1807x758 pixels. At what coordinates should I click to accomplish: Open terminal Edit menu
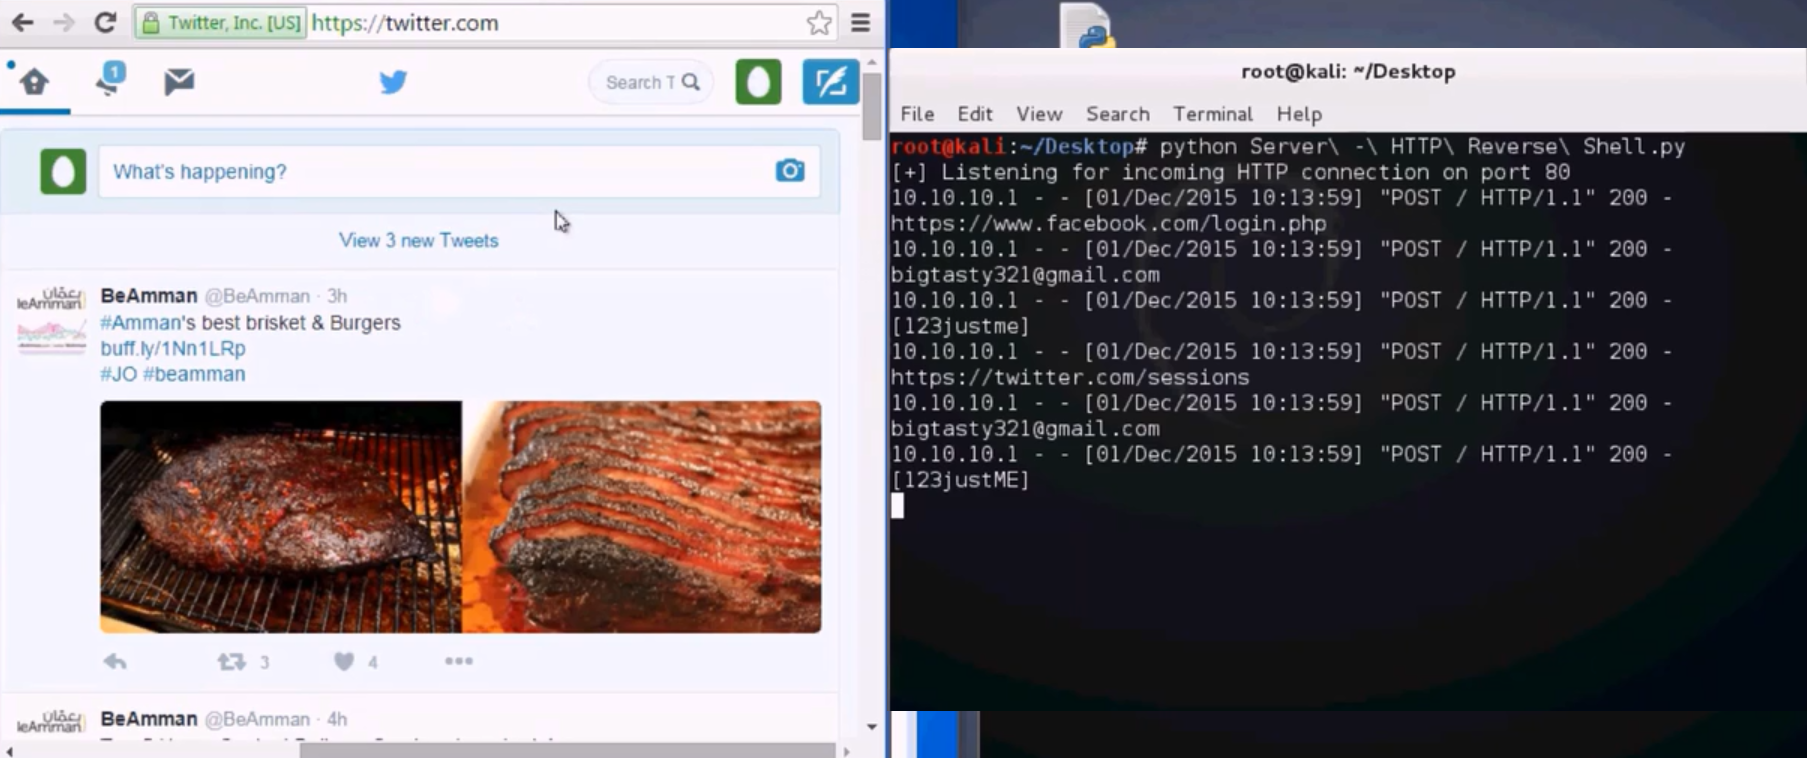pos(975,114)
